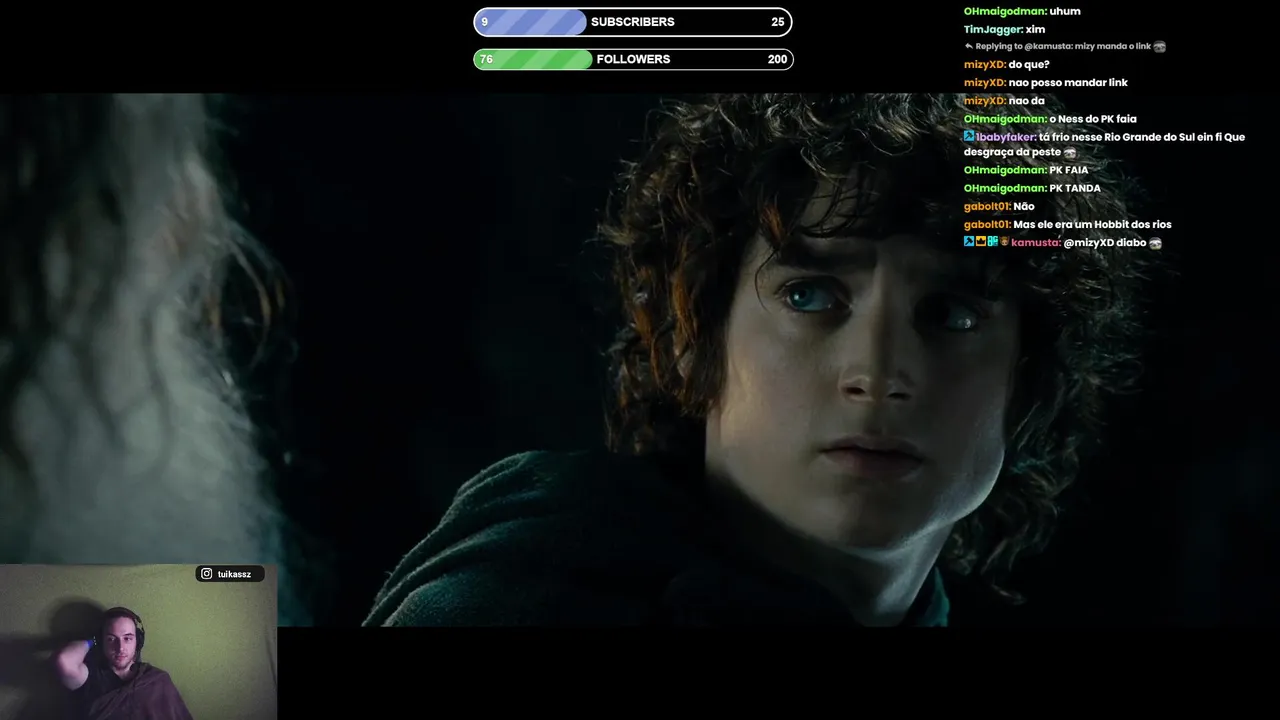Viewport: 1280px width, 720px height.
Task: Click the SUBSCRIBERS label
Action: [633, 22]
